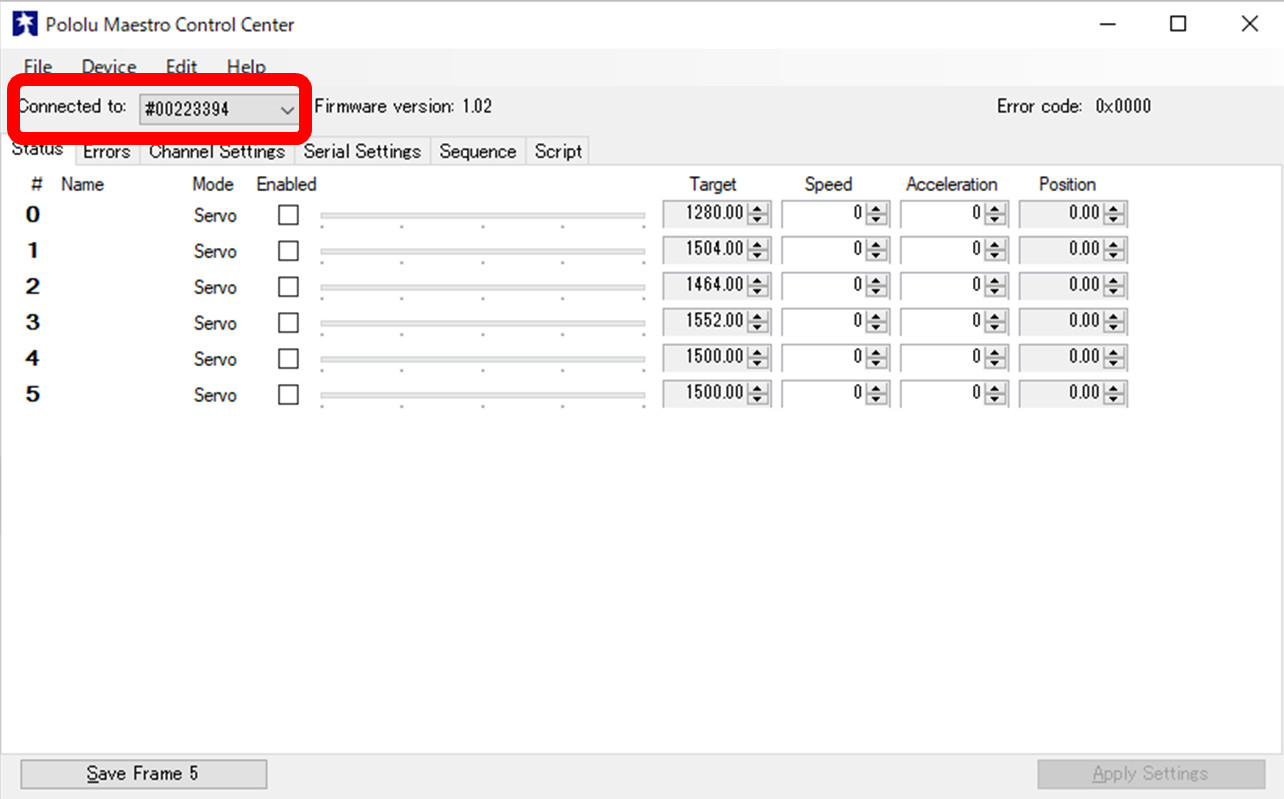Screen dimensions: 1284x799
Task: Open the File menu
Action: point(38,67)
